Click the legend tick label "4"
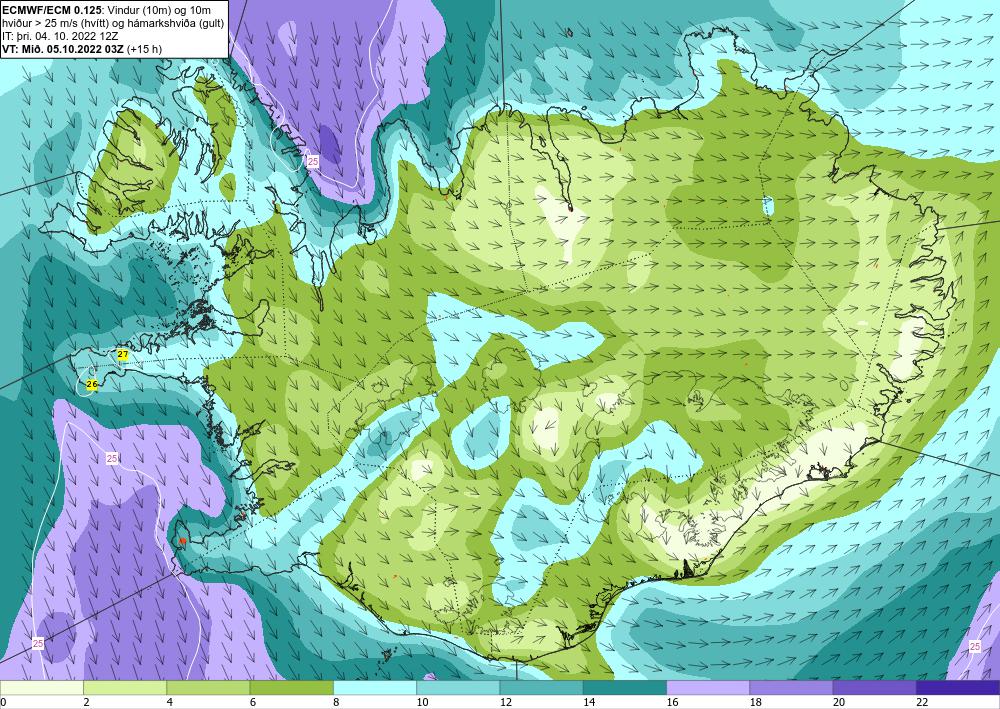 click(169, 702)
